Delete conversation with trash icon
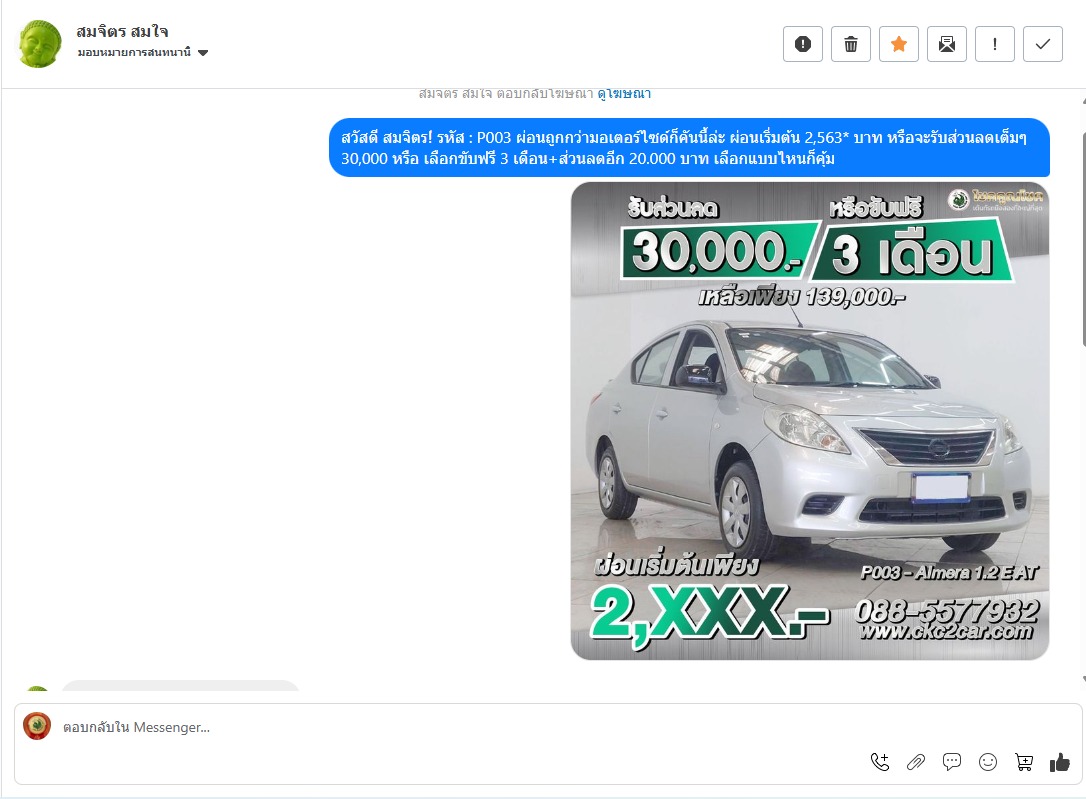This screenshot has width=1086, height=799. (851, 44)
